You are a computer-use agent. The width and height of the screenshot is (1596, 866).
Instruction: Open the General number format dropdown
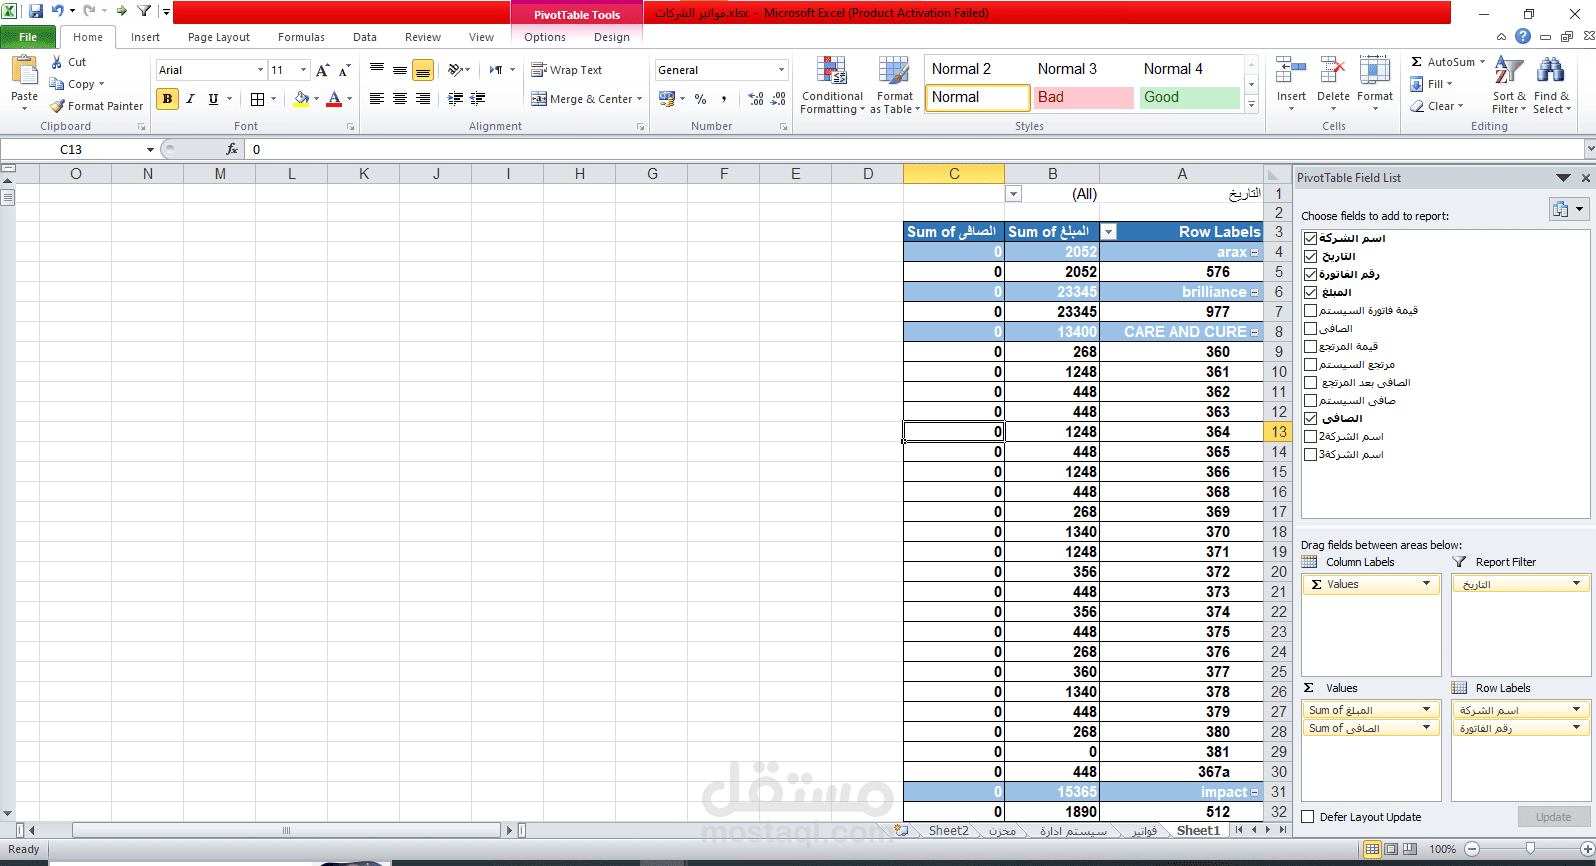pyautogui.click(x=781, y=70)
